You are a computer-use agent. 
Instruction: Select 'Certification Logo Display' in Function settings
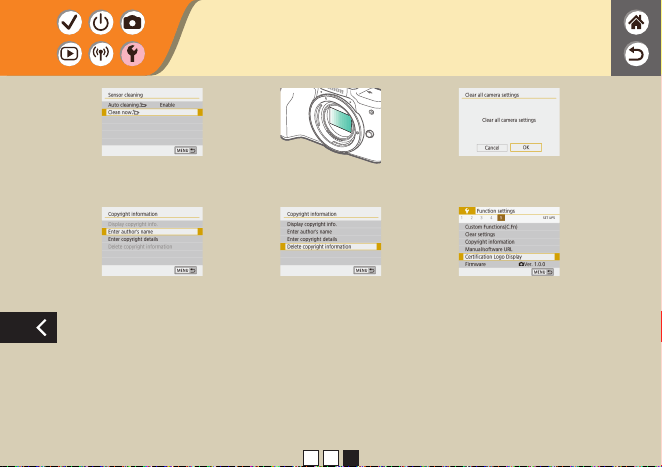509,257
